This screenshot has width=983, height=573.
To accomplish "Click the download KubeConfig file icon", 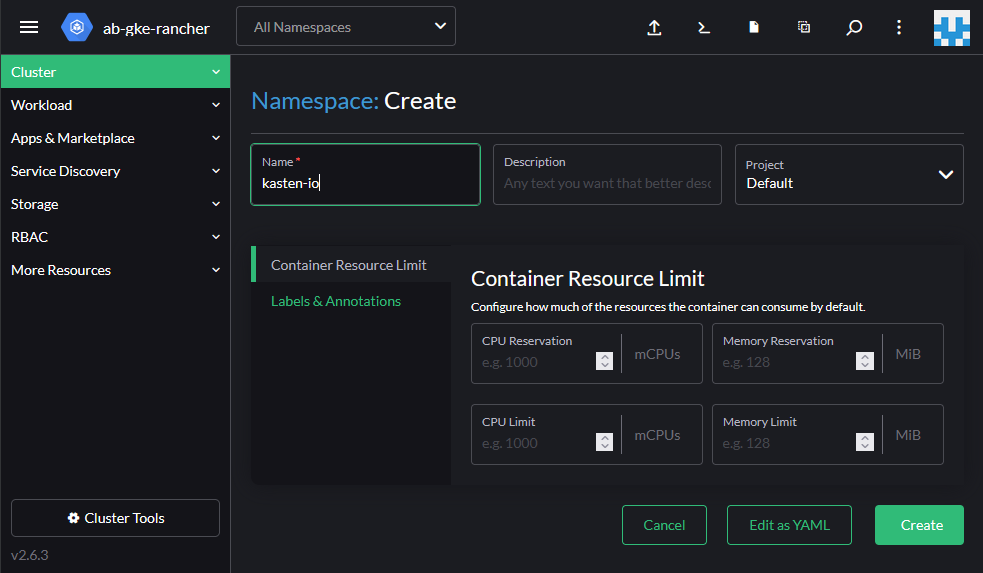I will 754,28.
